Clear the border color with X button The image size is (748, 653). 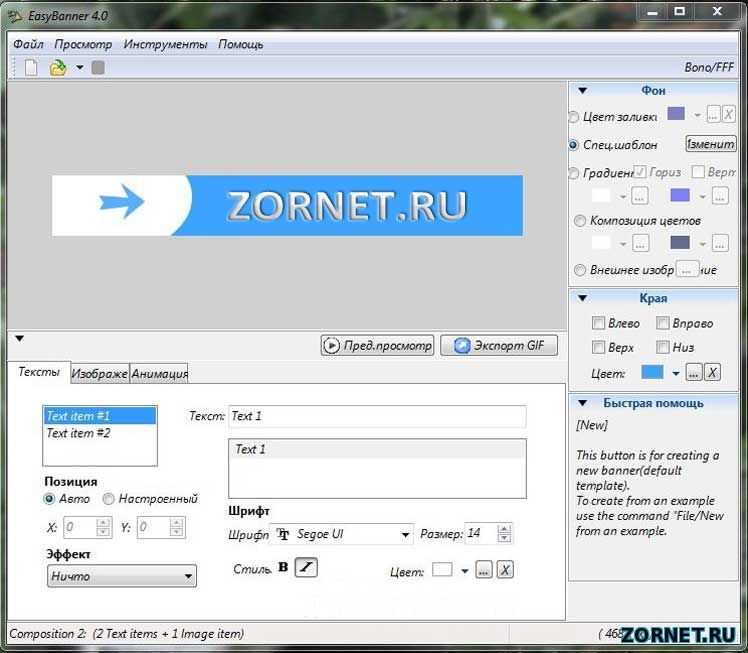712,372
